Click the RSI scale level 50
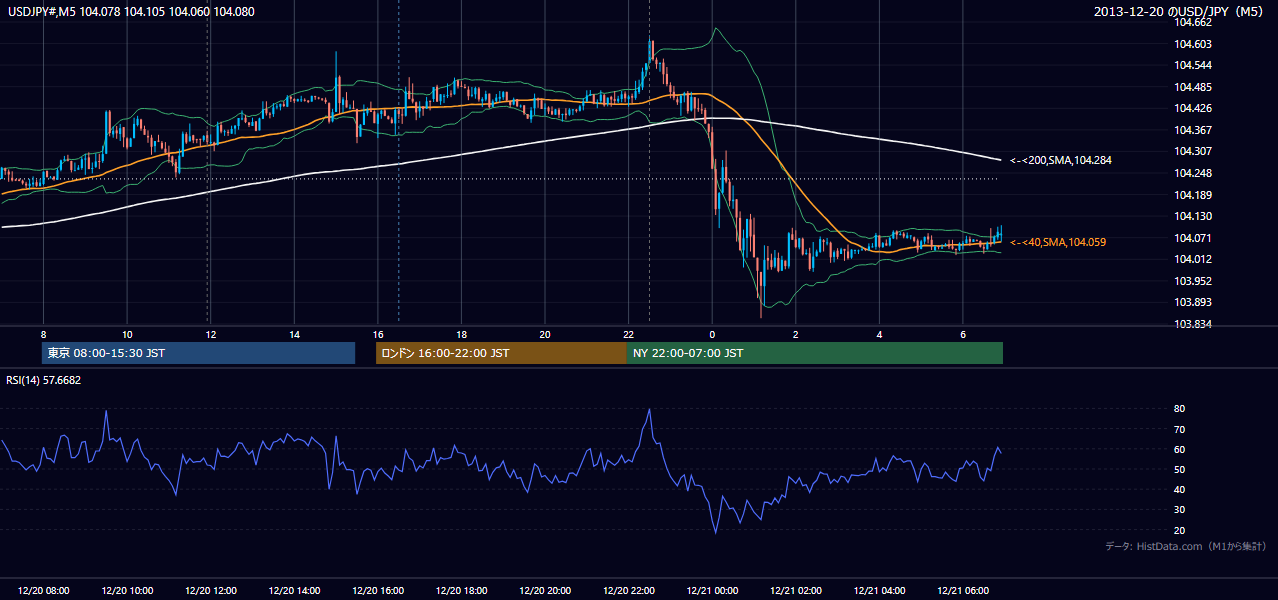The height and width of the screenshot is (600, 1278). point(1179,469)
